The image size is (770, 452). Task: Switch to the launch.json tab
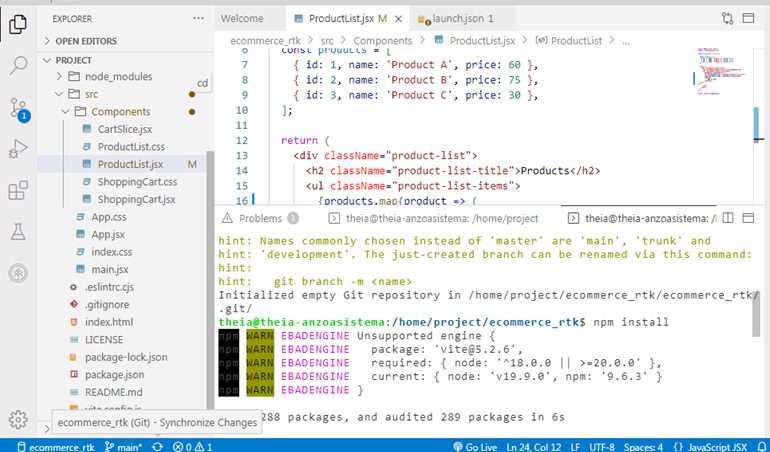click(462, 19)
